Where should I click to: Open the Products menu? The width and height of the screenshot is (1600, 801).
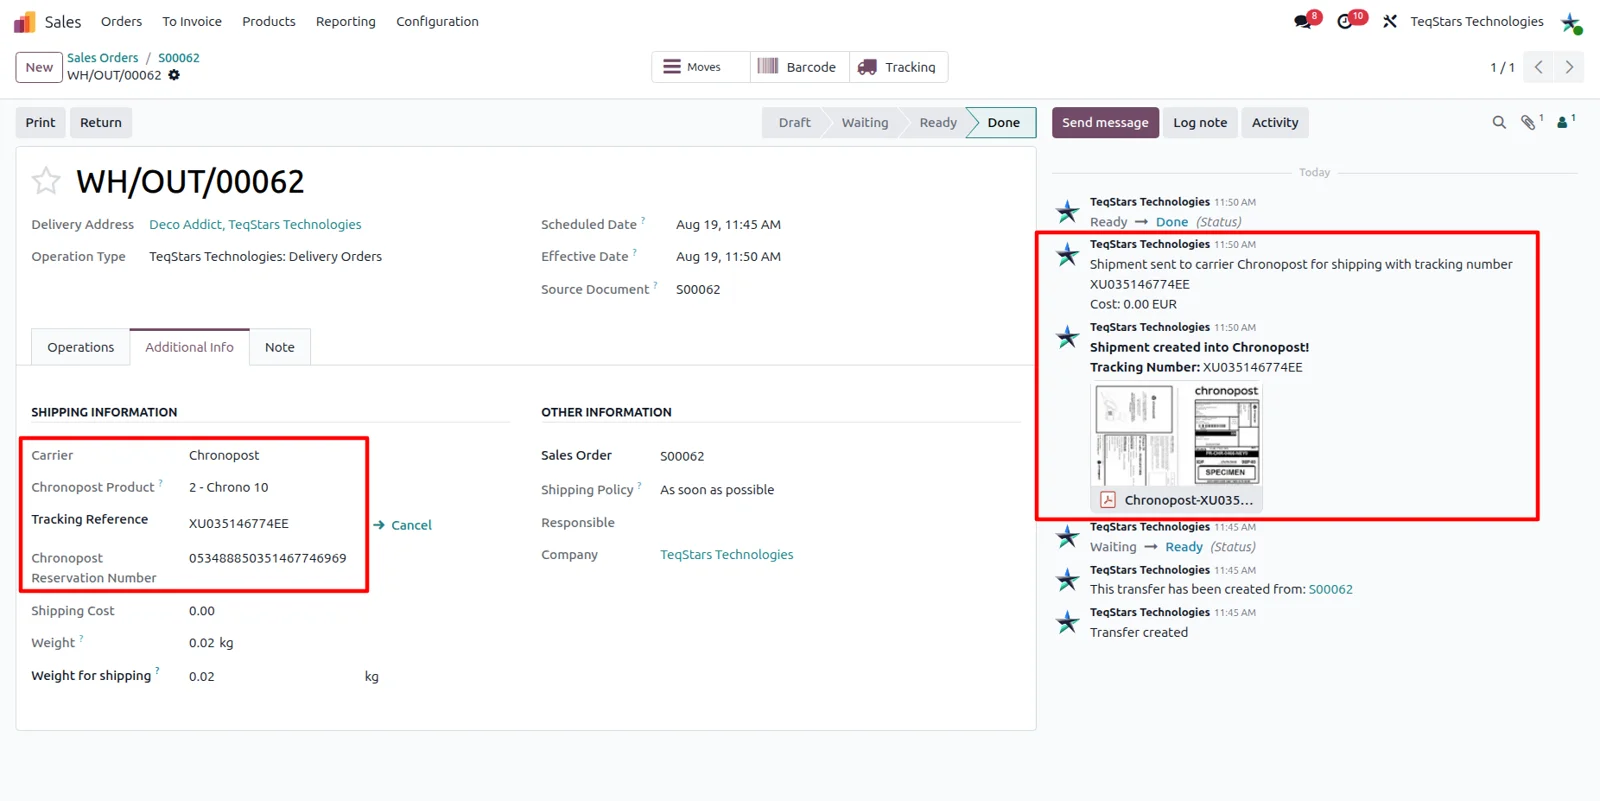269,21
